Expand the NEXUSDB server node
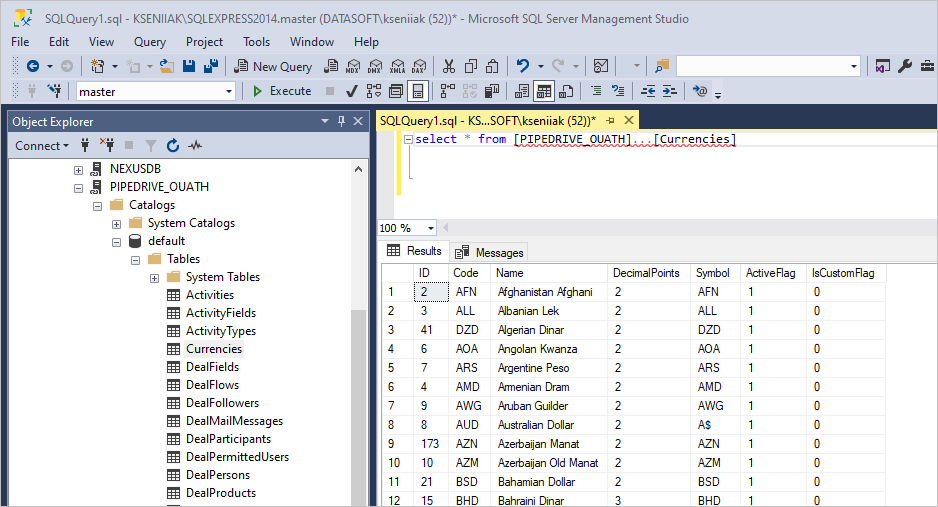The height and width of the screenshot is (507, 938). pos(78,170)
